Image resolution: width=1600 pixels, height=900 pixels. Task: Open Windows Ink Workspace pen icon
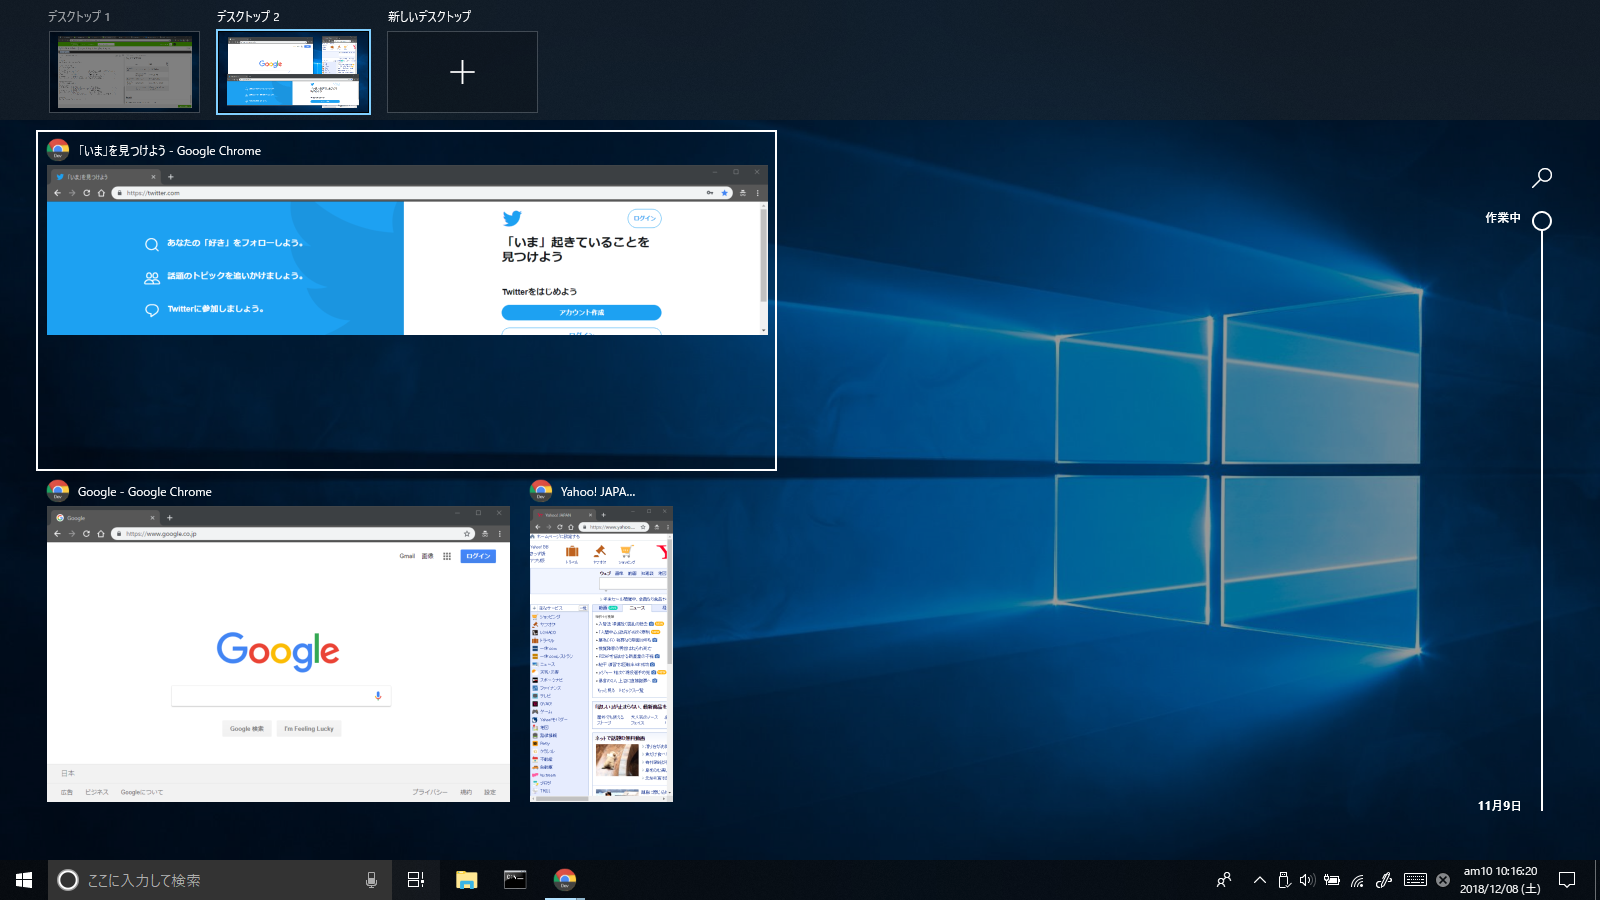(x=1384, y=880)
